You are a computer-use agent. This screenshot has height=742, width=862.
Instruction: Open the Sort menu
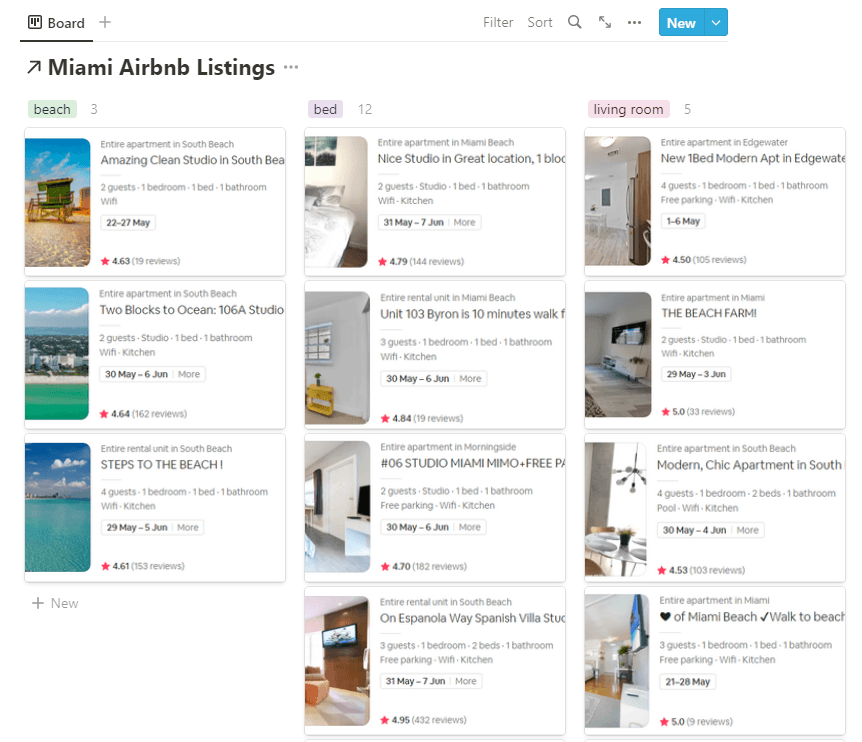pos(539,22)
